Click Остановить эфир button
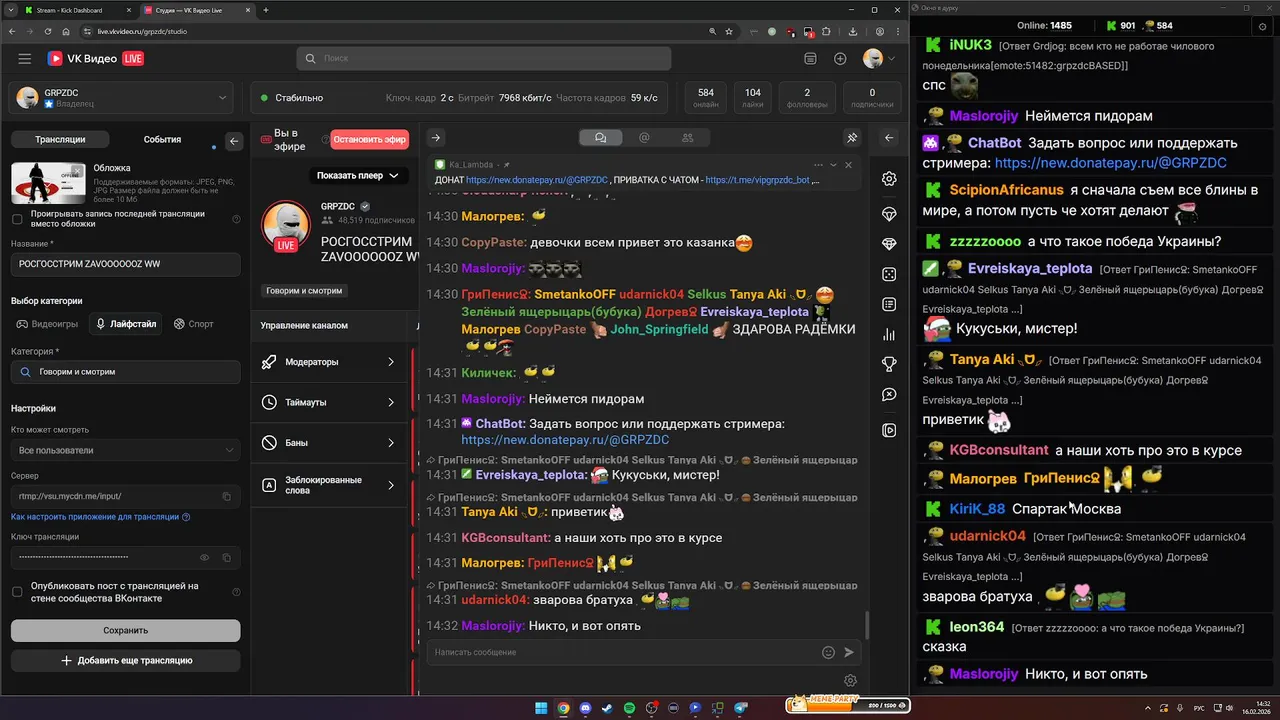This screenshot has width=1280, height=720. click(369, 140)
